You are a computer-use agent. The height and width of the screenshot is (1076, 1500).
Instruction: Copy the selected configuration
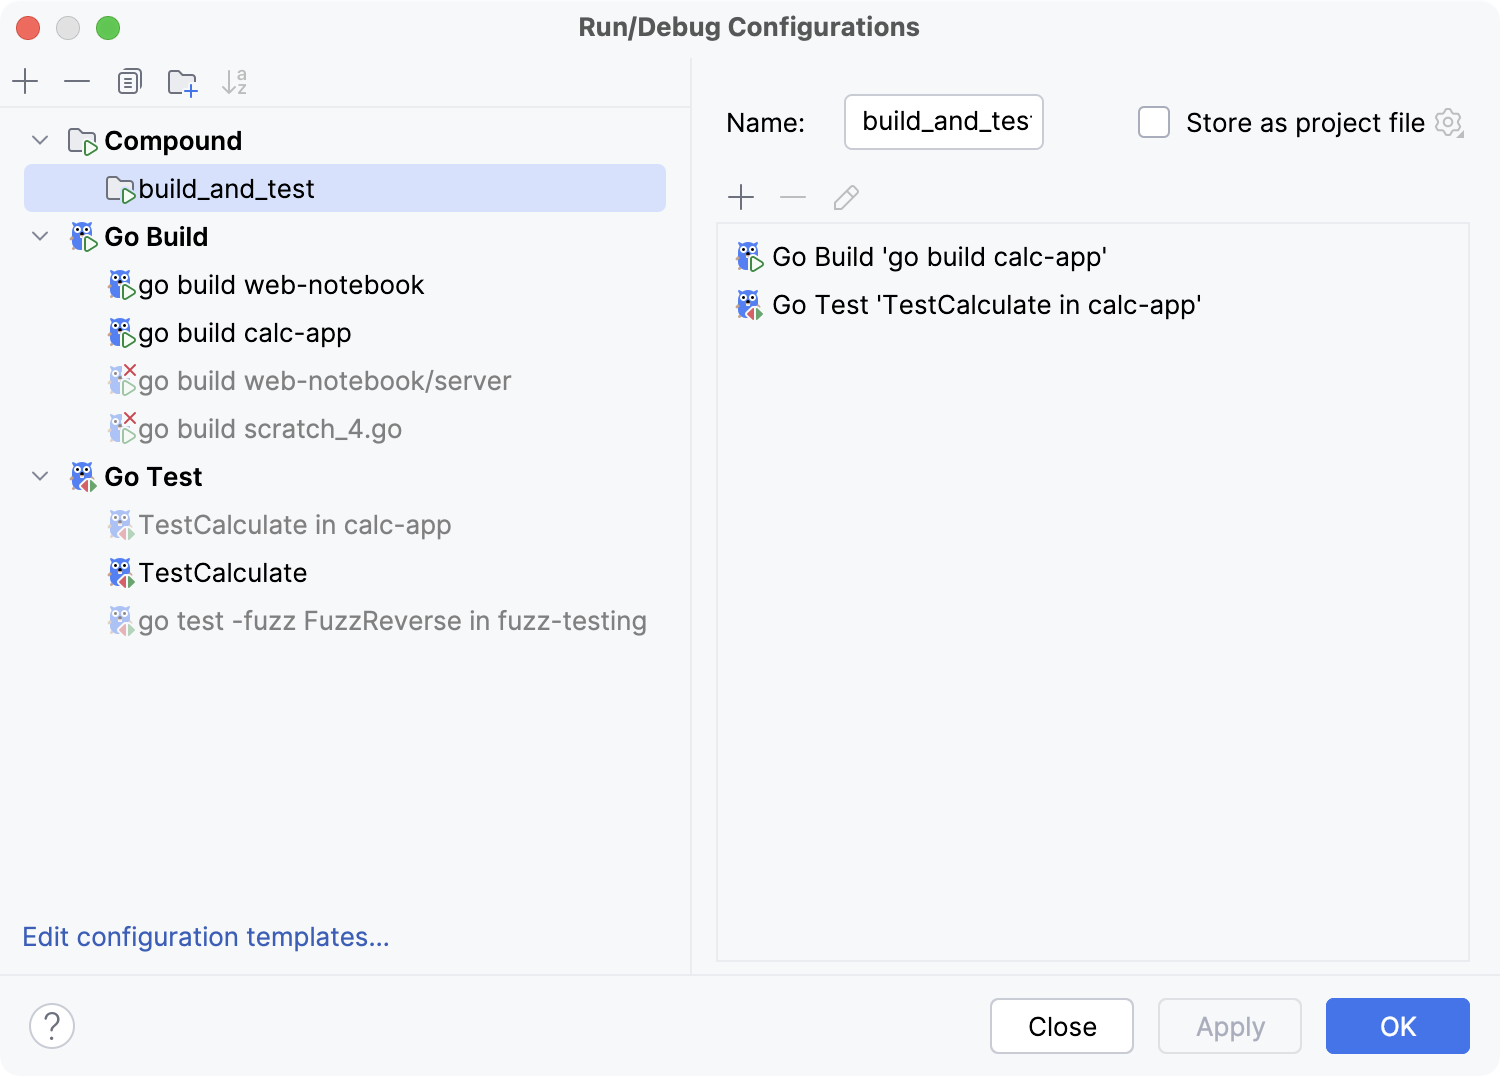click(x=129, y=82)
